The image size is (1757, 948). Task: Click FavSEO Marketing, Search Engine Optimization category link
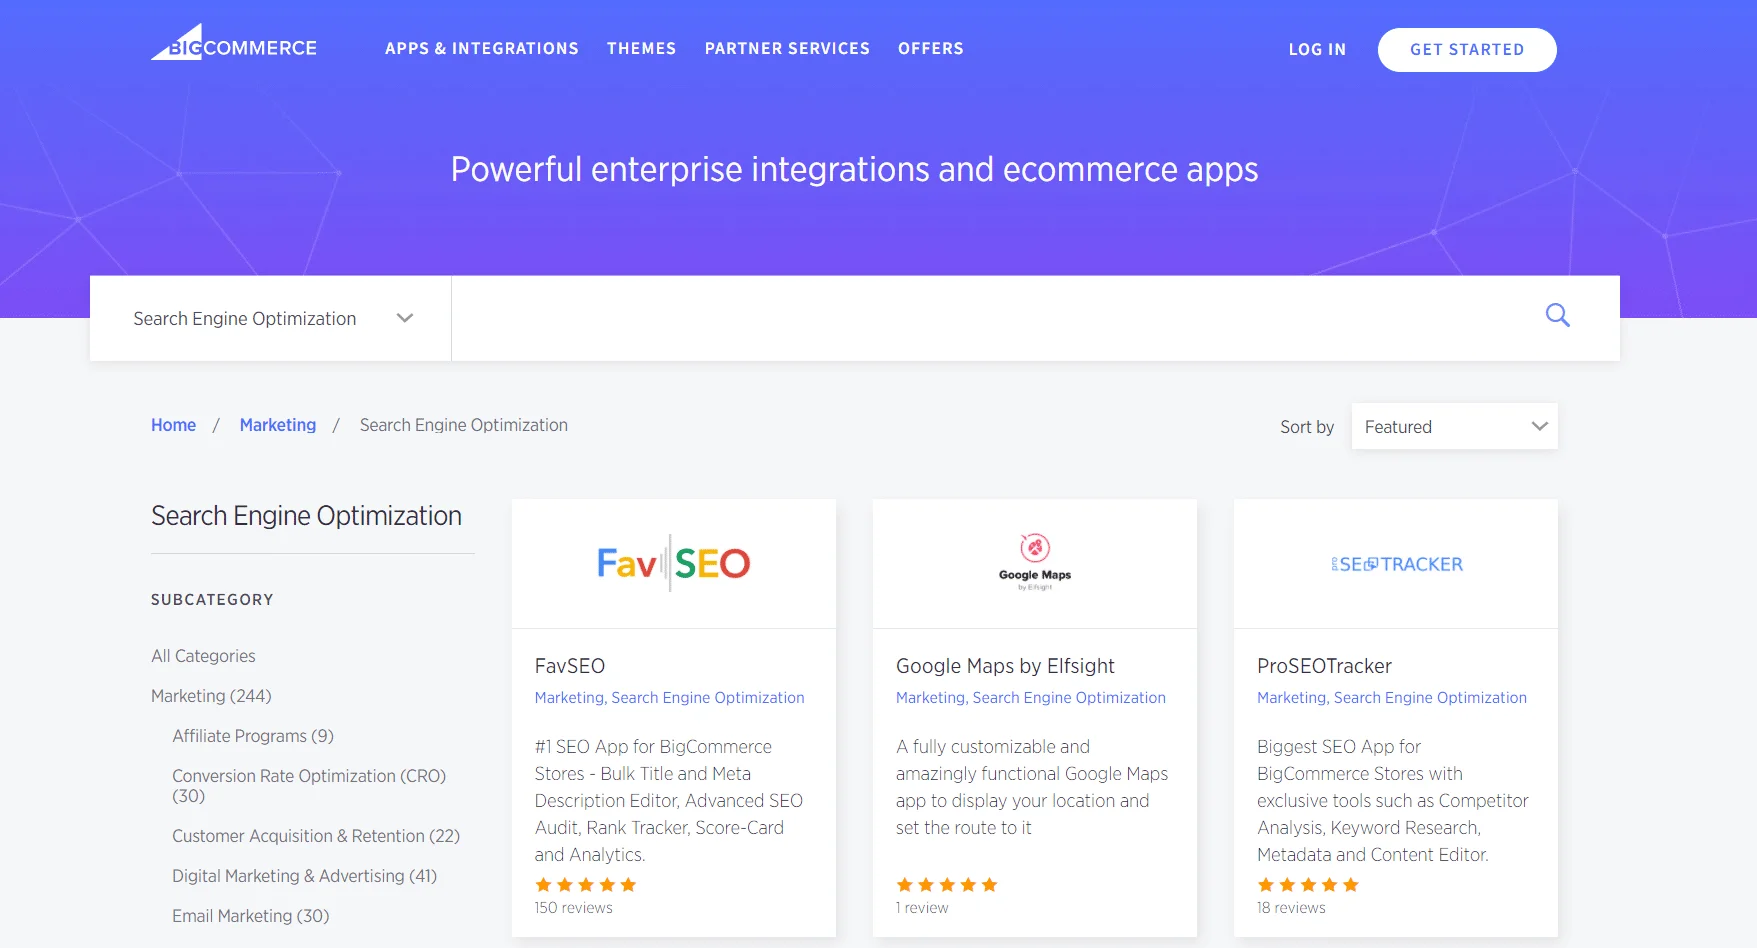pyautogui.click(x=669, y=698)
